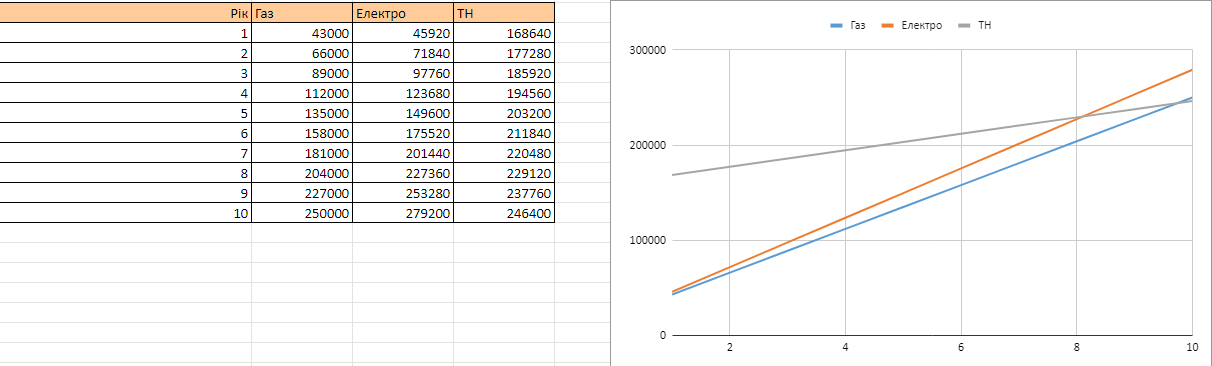1212x366 pixels.
Task: Select Рік column cell with value 3
Action: click(x=125, y=73)
